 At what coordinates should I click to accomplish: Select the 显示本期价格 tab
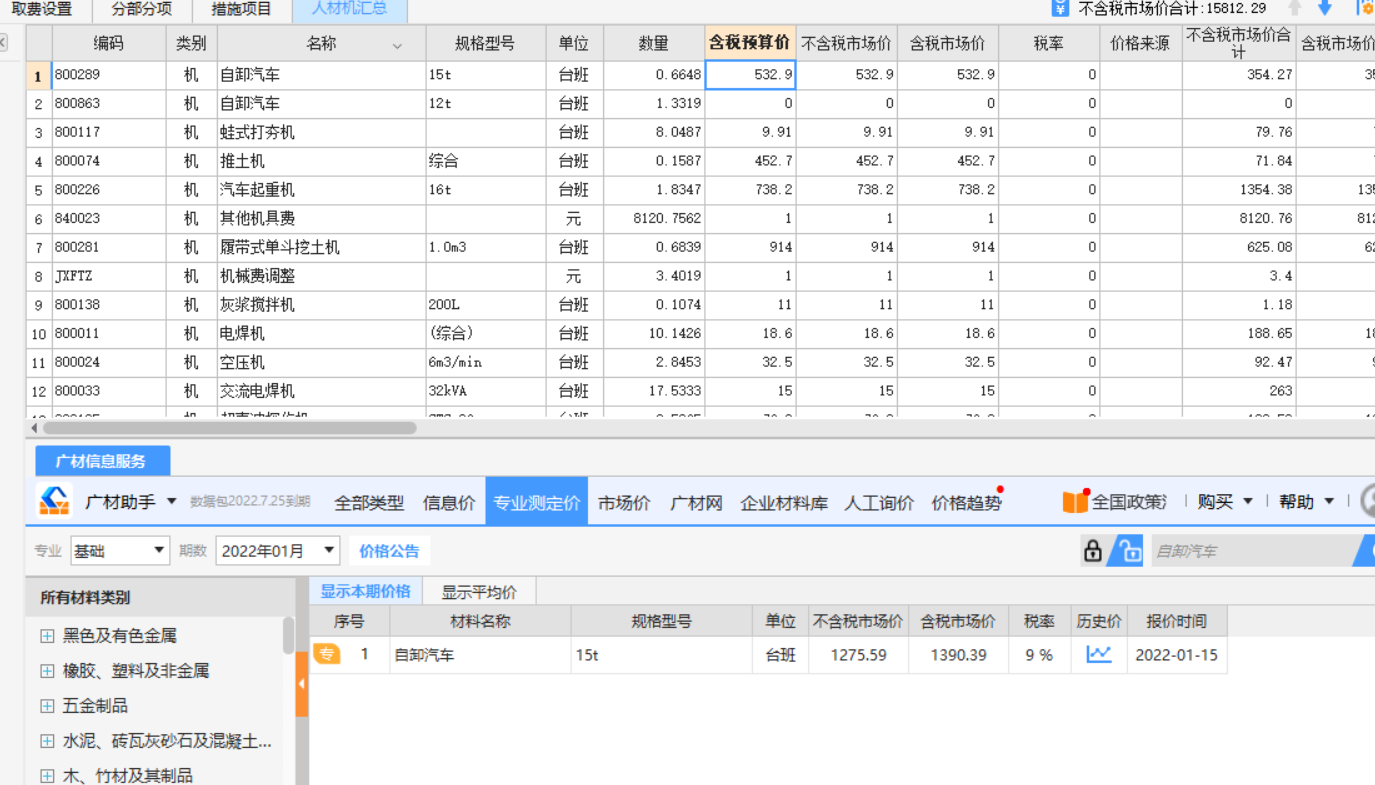click(365, 591)
